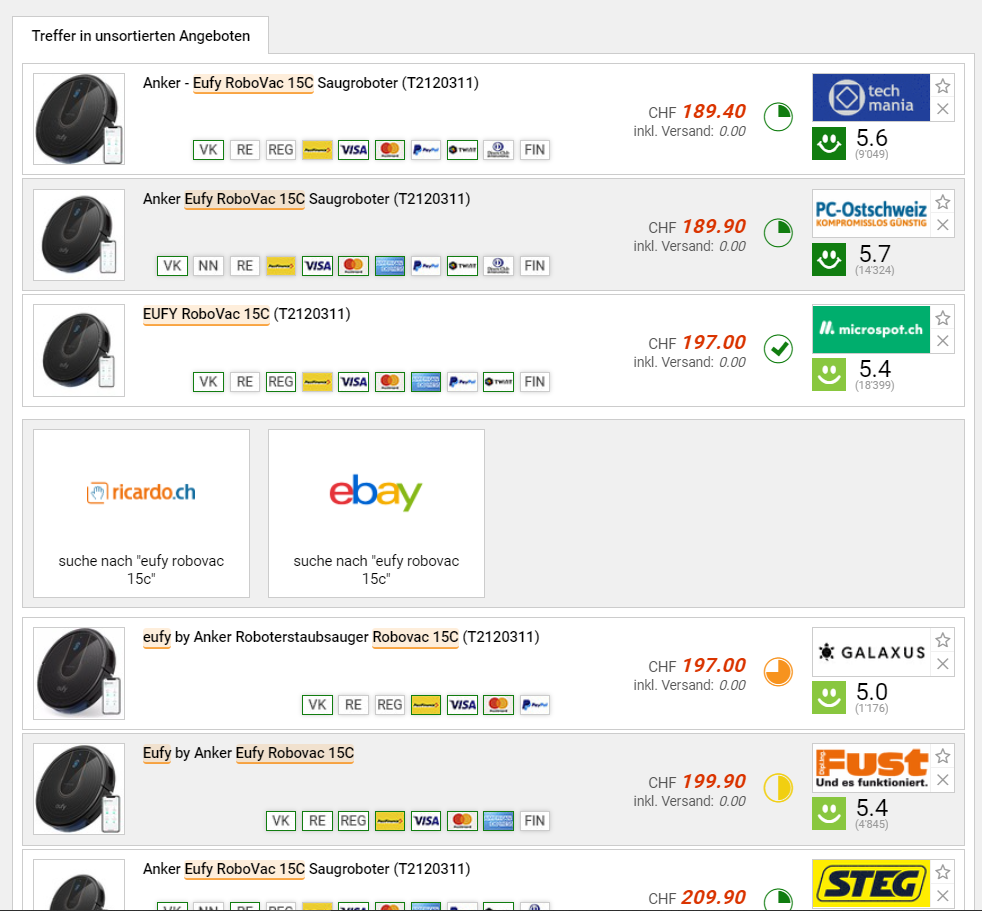Click PayPal payment icon in techmania row
The width and height of the screenshot is (982, 911).
coord(426,150)
